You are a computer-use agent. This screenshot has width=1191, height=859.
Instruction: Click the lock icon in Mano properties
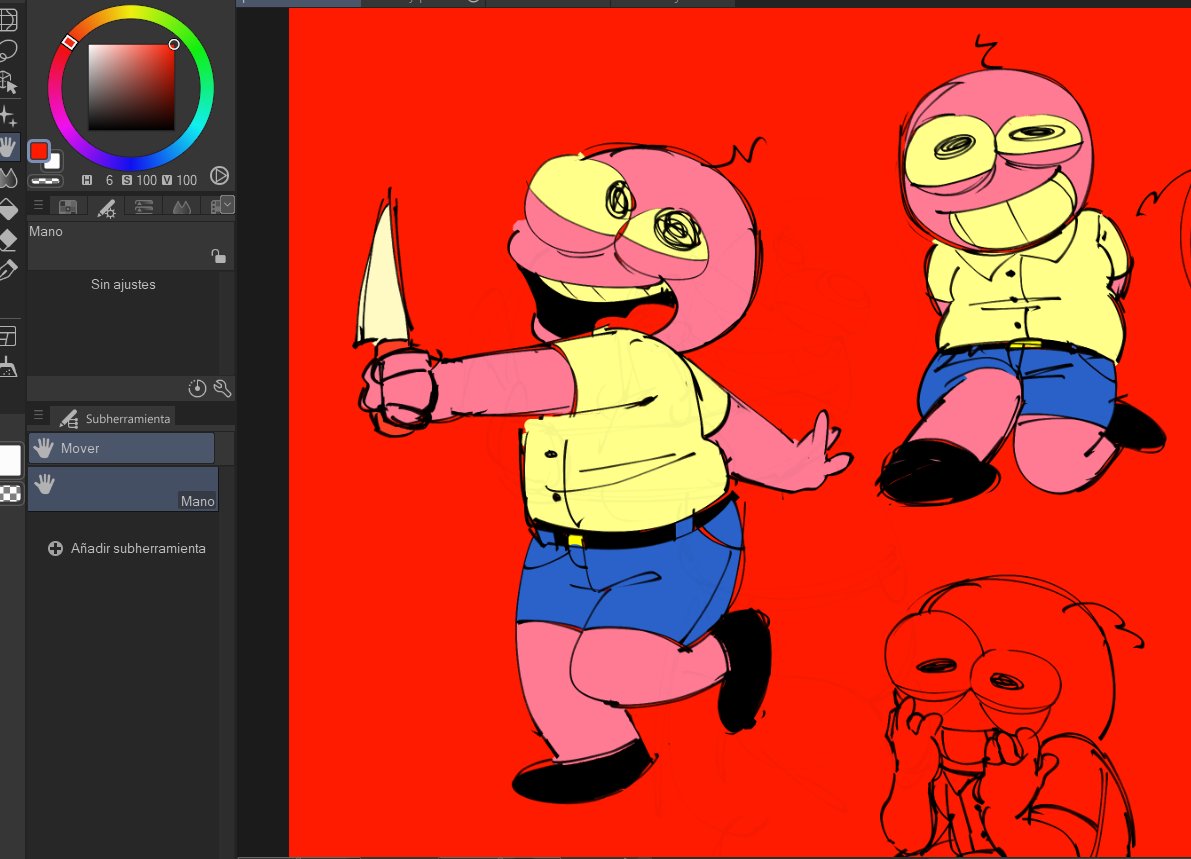pos(219,256)
